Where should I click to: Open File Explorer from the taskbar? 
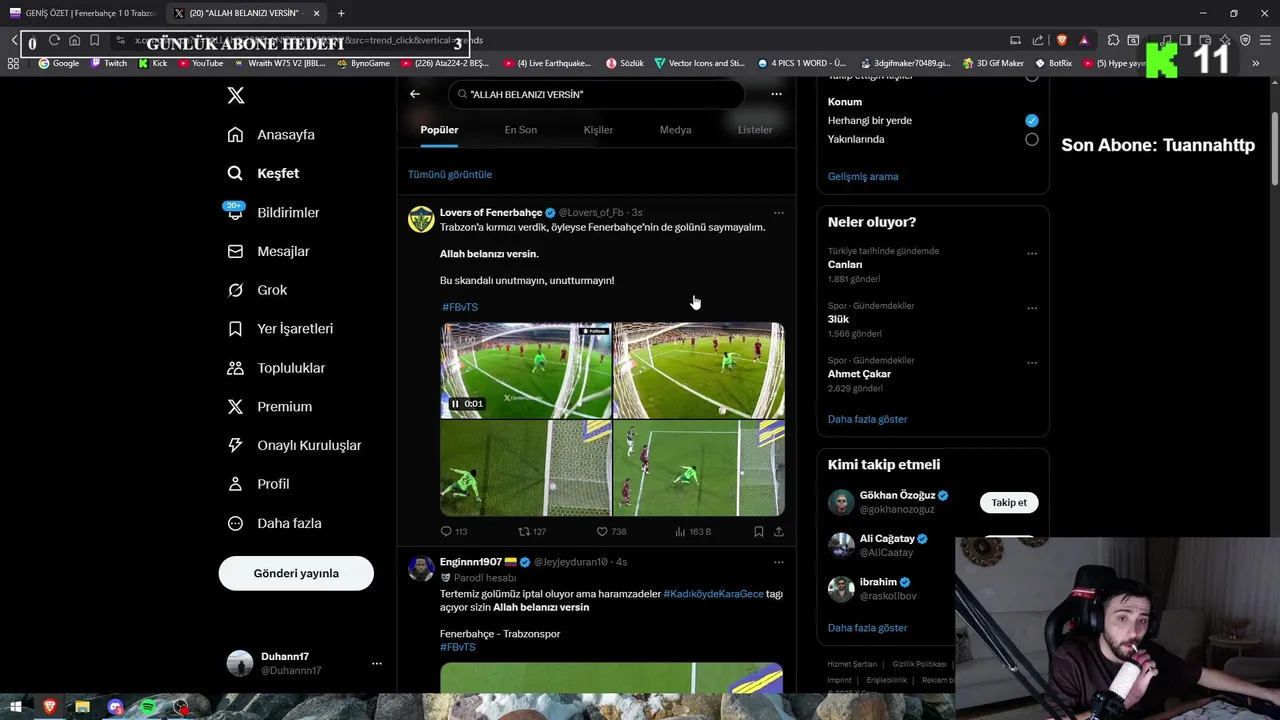[82, 707]
